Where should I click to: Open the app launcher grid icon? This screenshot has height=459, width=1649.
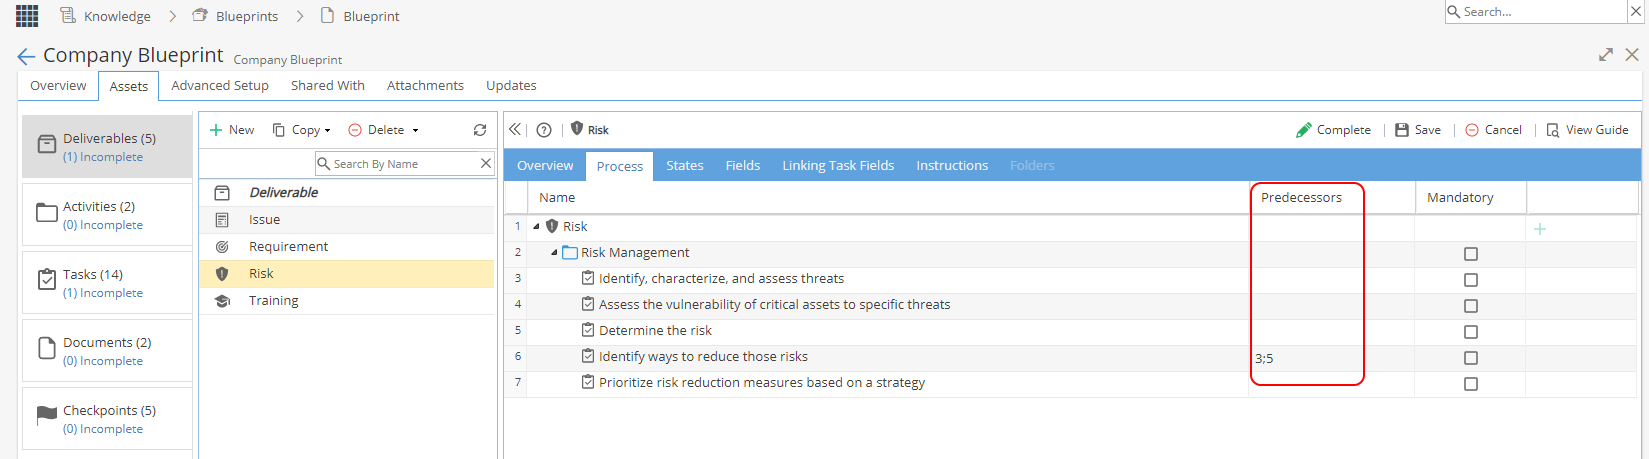[x=27, y=16]
